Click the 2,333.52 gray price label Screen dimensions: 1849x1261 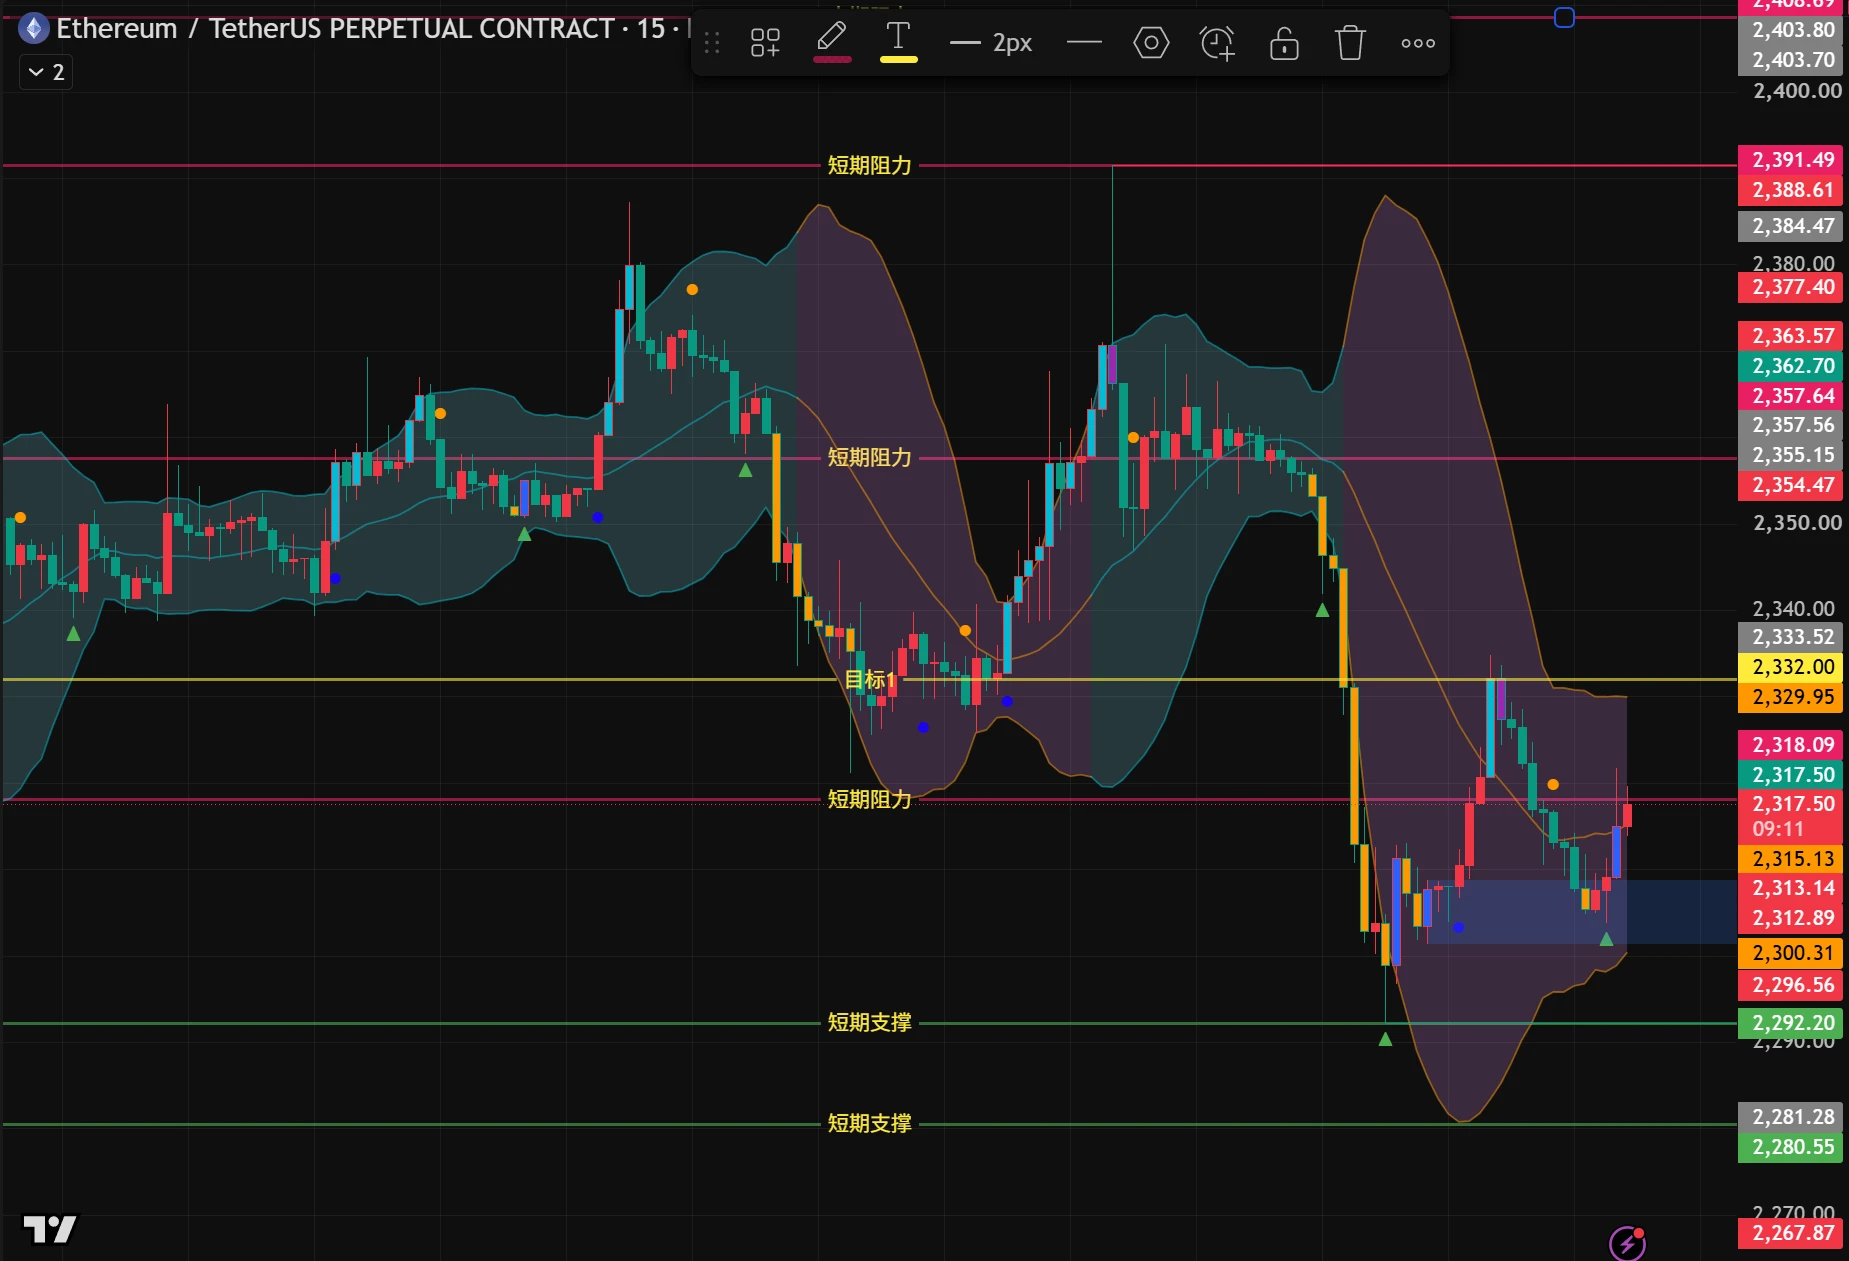(1792, 637)
